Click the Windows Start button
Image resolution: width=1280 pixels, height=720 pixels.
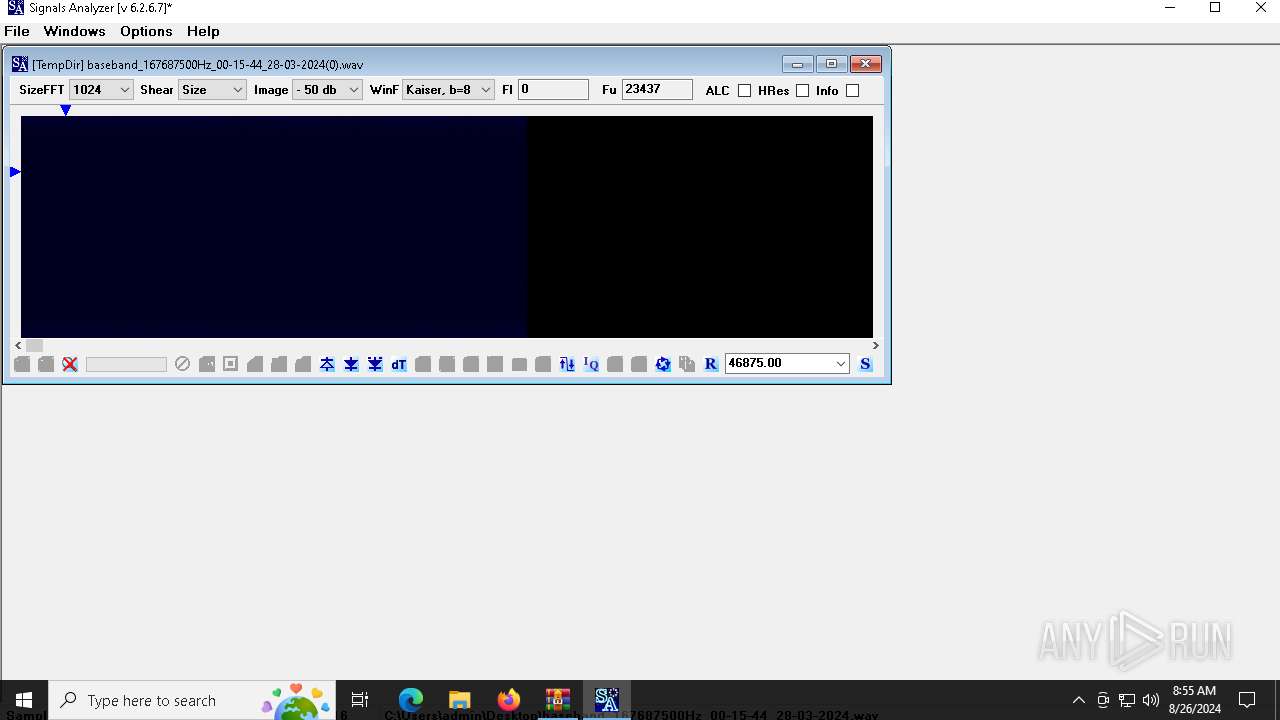pyautogui.click(x=24, y=700)
